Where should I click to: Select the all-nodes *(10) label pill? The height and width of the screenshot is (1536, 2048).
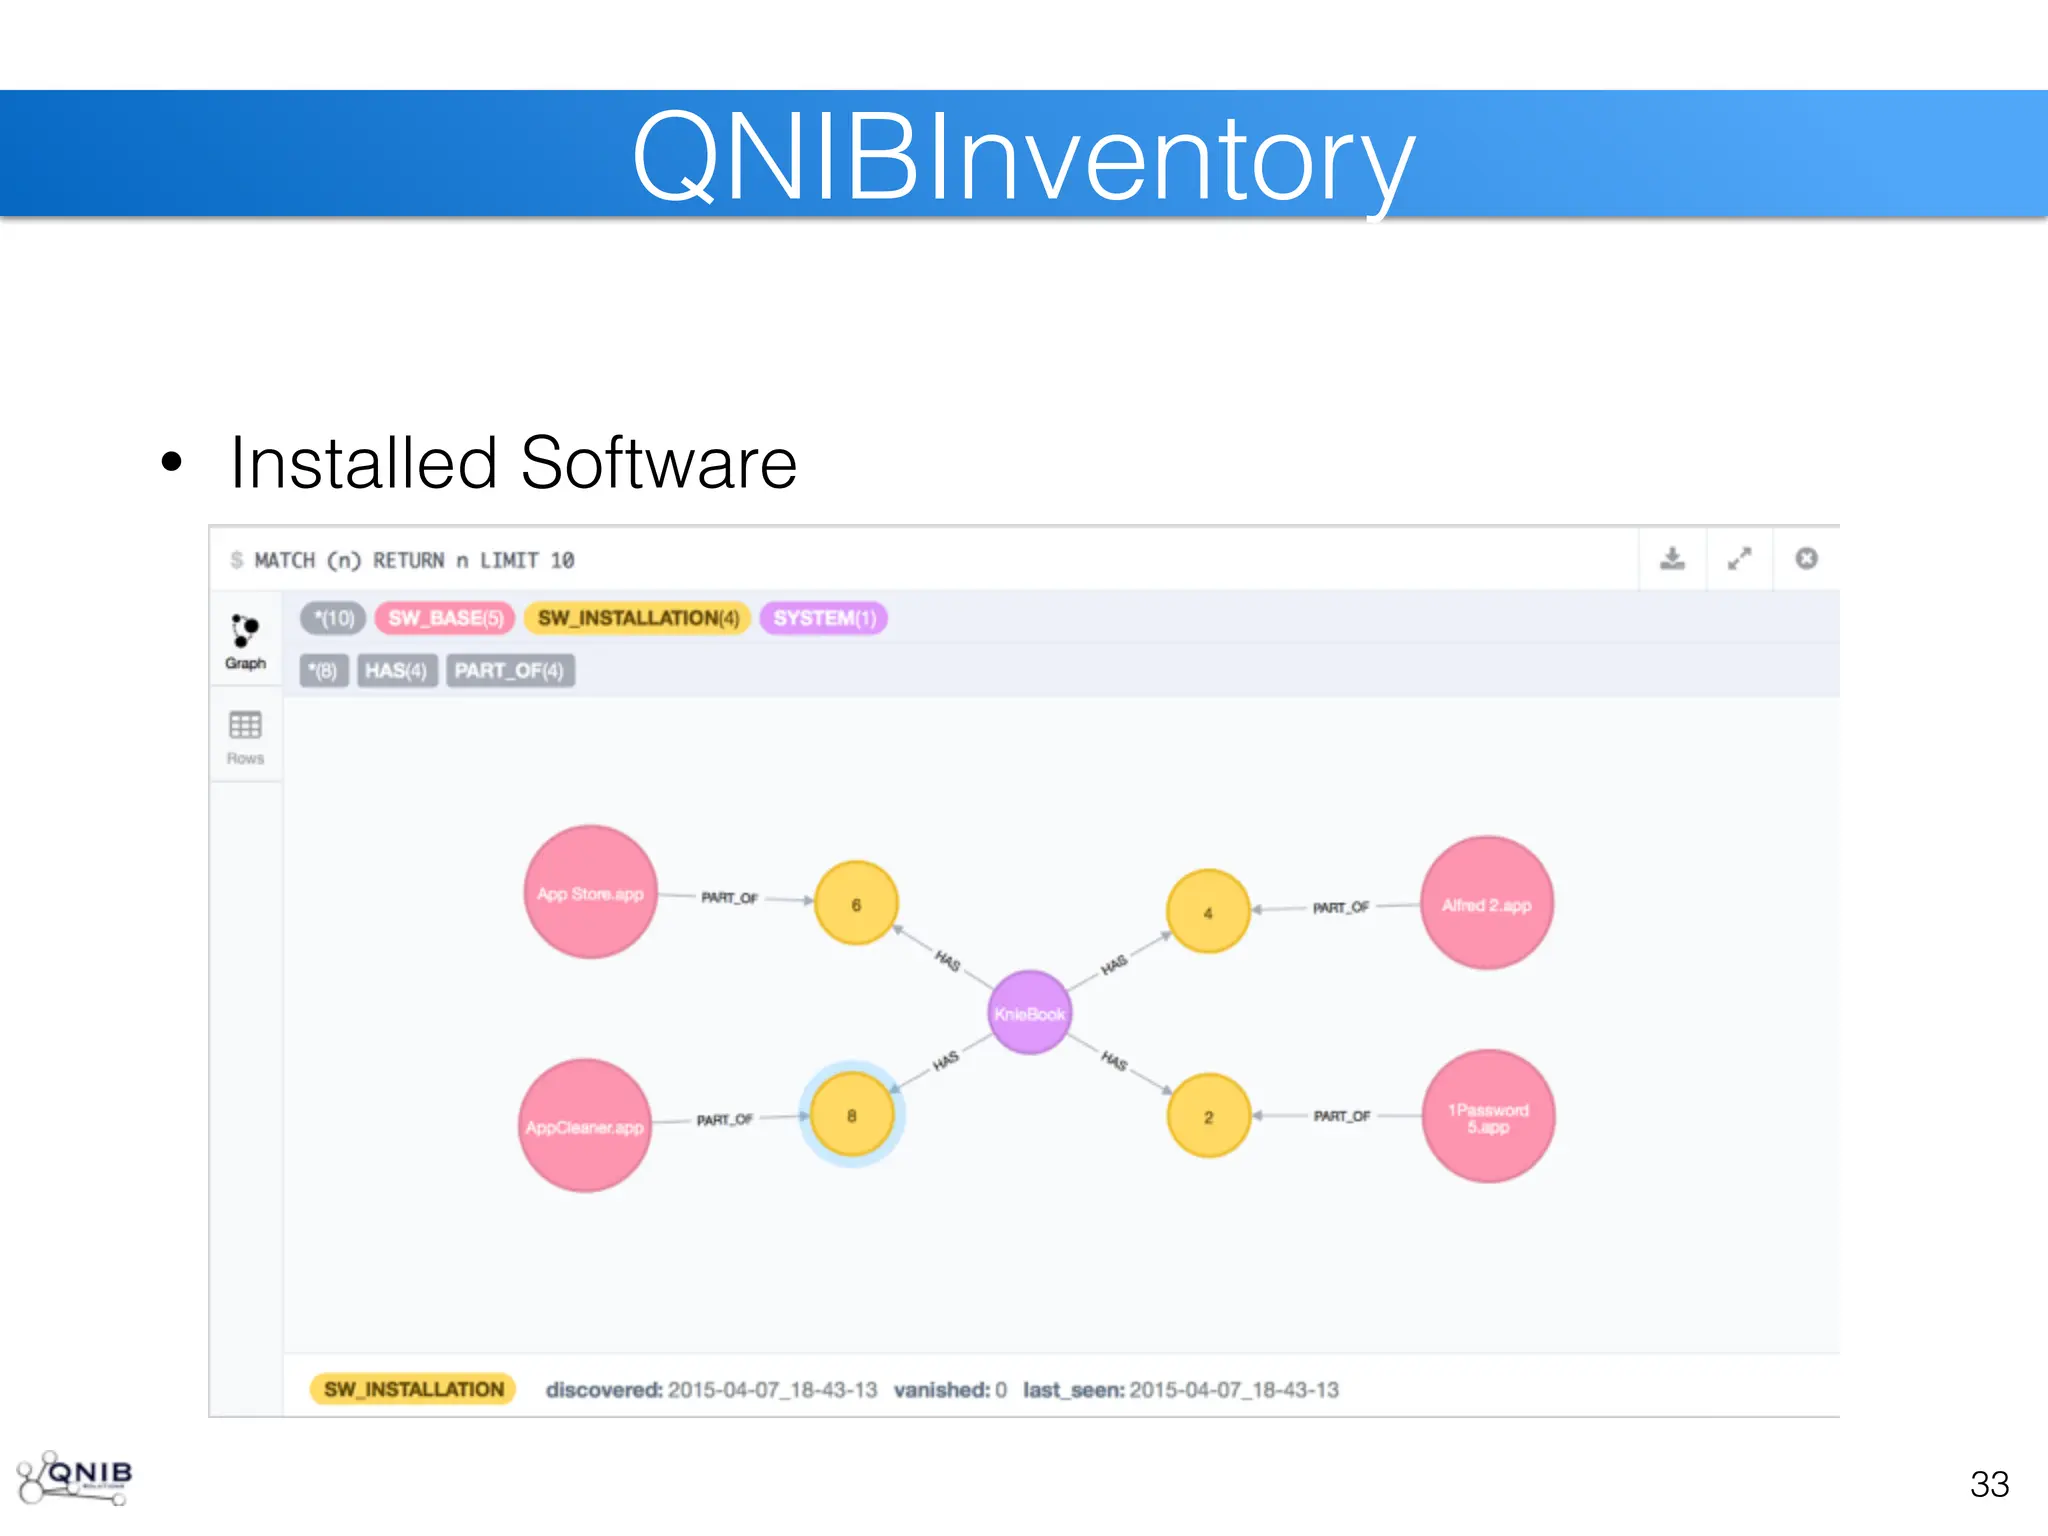[x=334, y=618]
